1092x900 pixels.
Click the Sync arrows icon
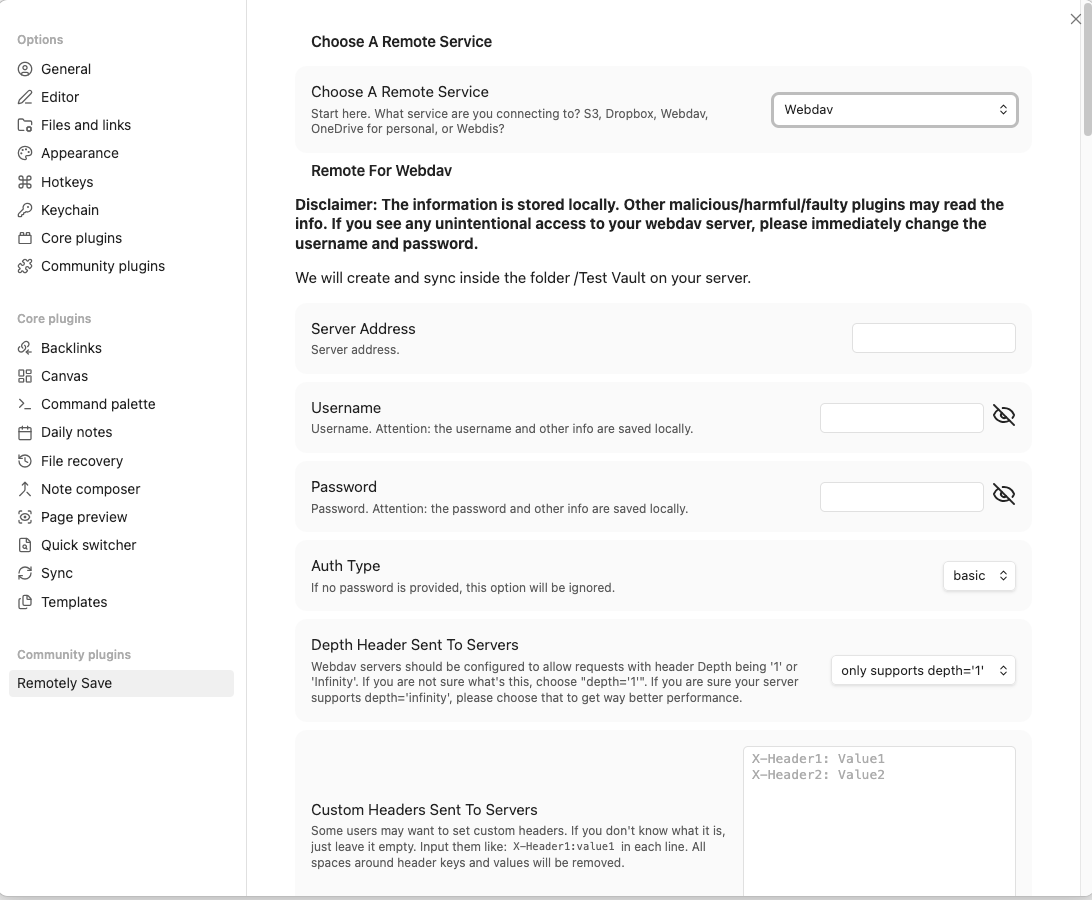tap(25, 573)
